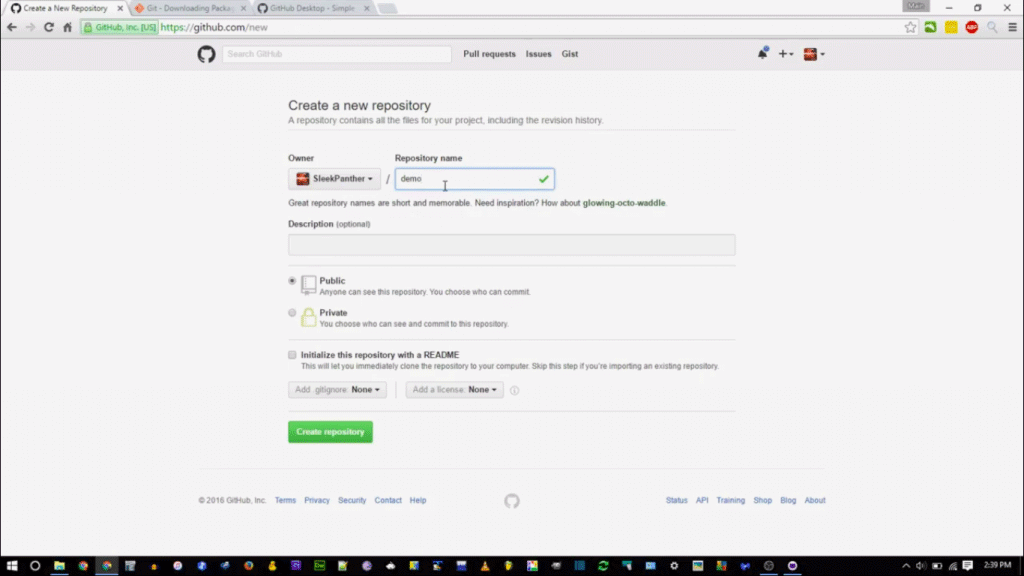Bookmark the page using the star icon
Screen dimensions: 1024x576
(x=911, y=27)
